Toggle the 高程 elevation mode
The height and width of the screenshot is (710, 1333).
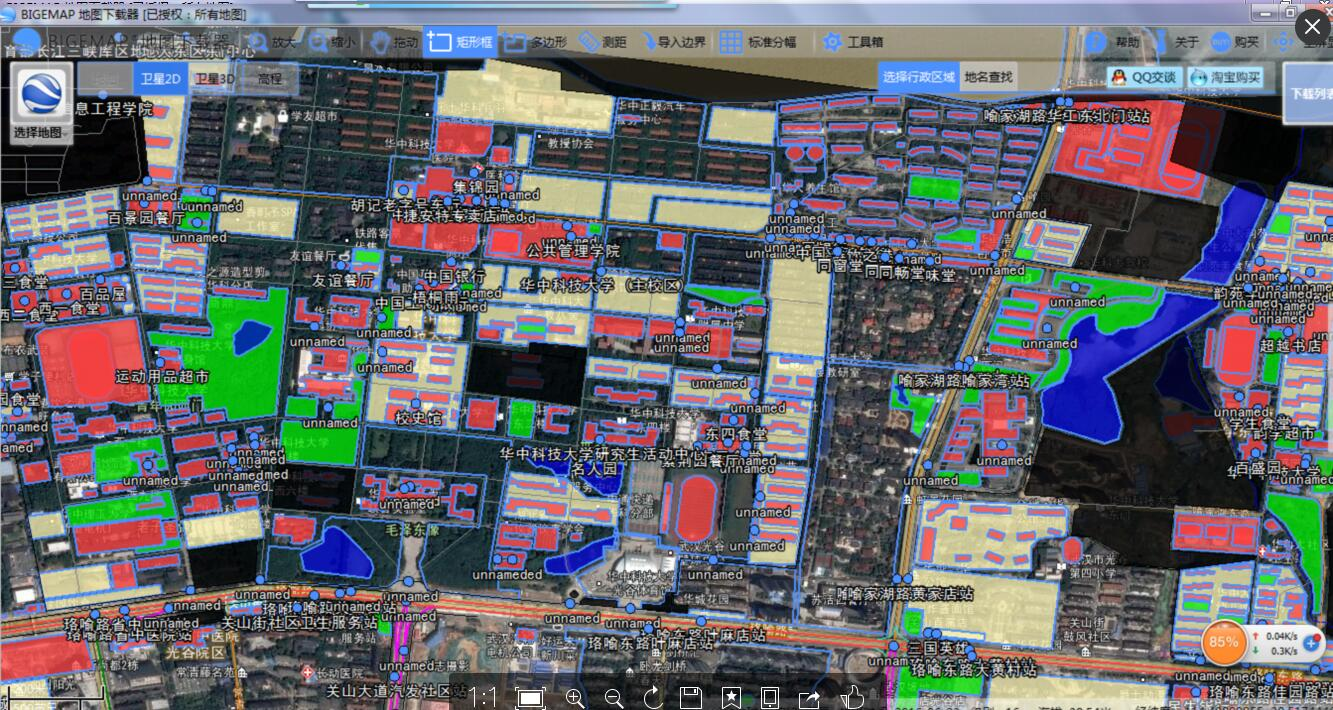coord(269,78)
